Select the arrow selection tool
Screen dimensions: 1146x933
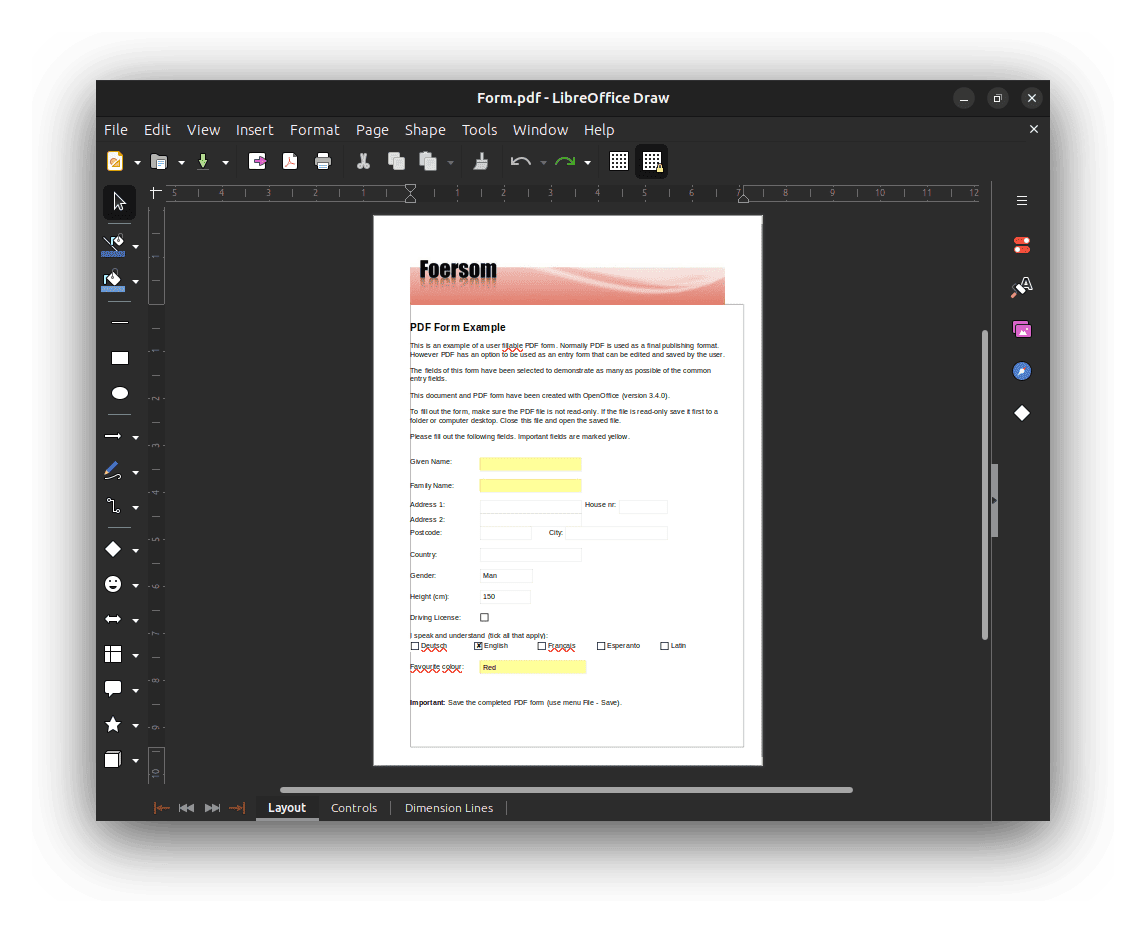119,202
